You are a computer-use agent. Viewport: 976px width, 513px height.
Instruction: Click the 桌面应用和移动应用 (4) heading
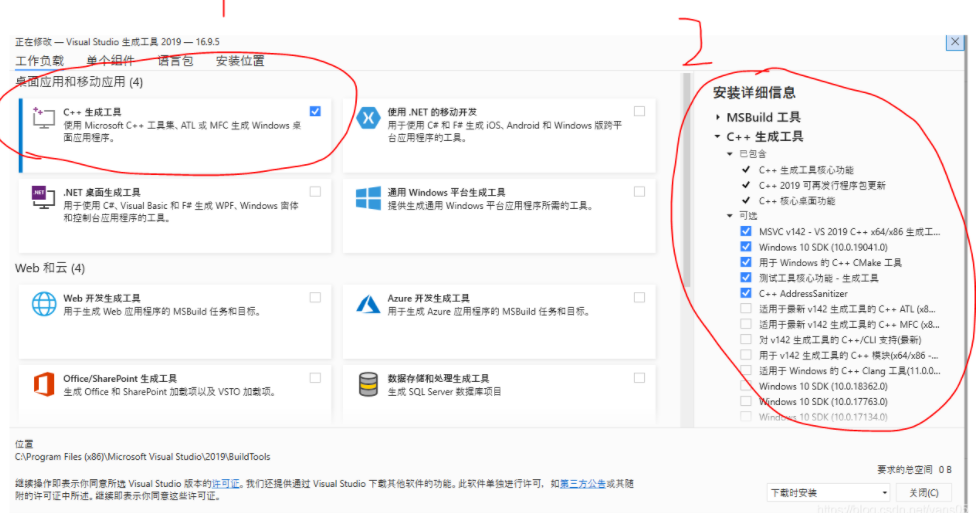tap(79, 82)
